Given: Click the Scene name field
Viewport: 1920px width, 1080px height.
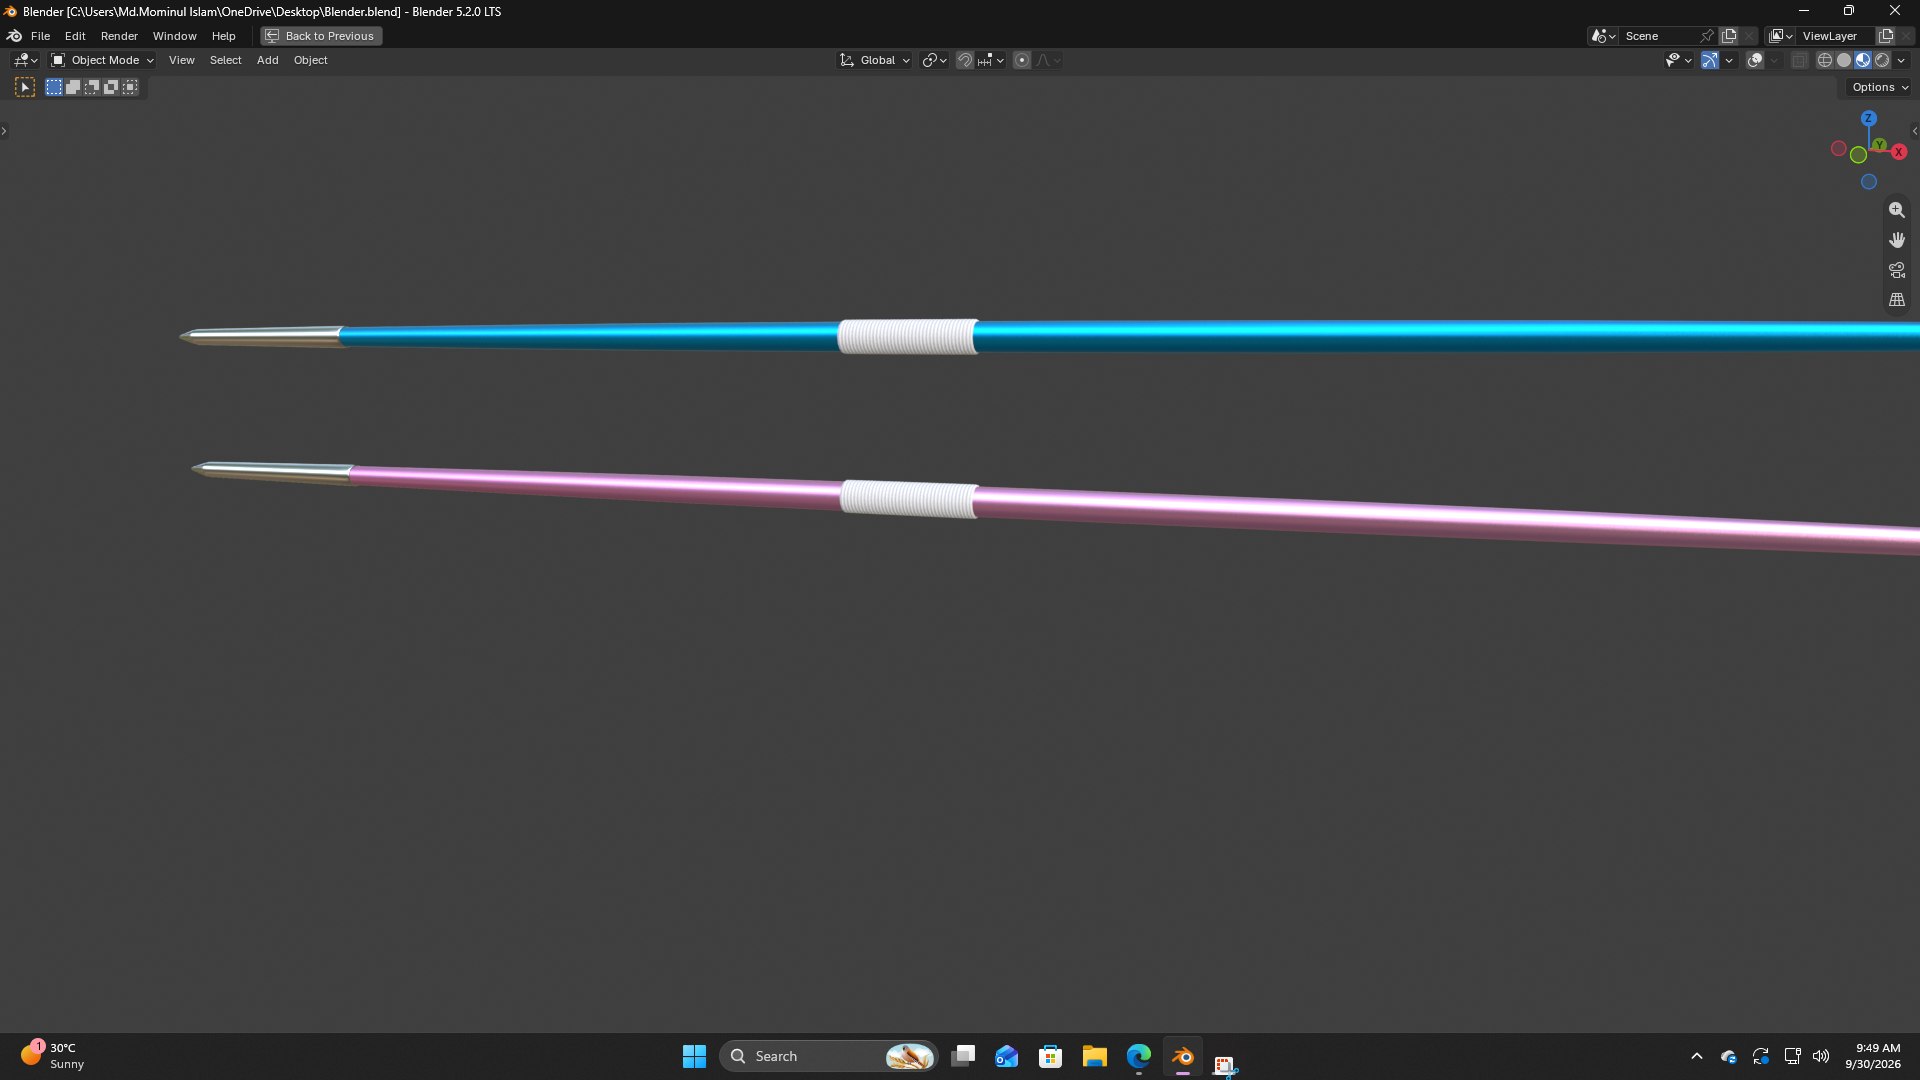Looking at the screenshot, I should click(x=1659, y=36).
